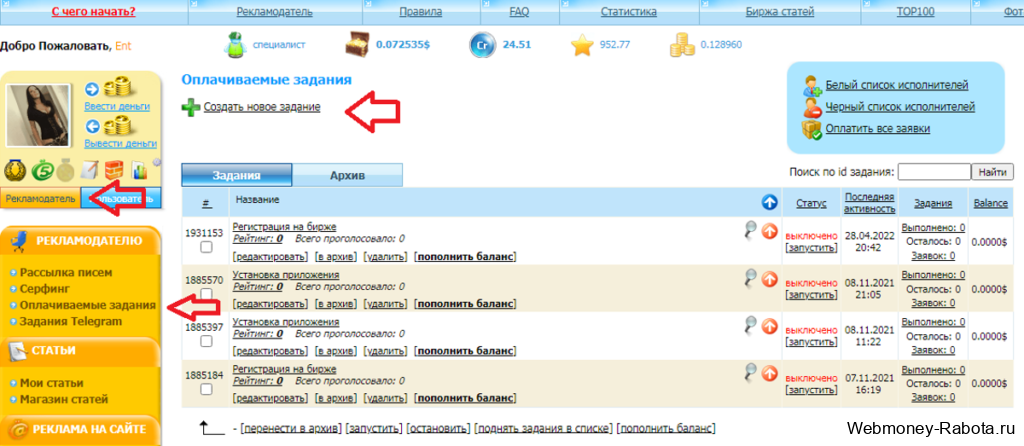1024x446 pixels.
Task: Open the Правила menu item
Action: 421,12
